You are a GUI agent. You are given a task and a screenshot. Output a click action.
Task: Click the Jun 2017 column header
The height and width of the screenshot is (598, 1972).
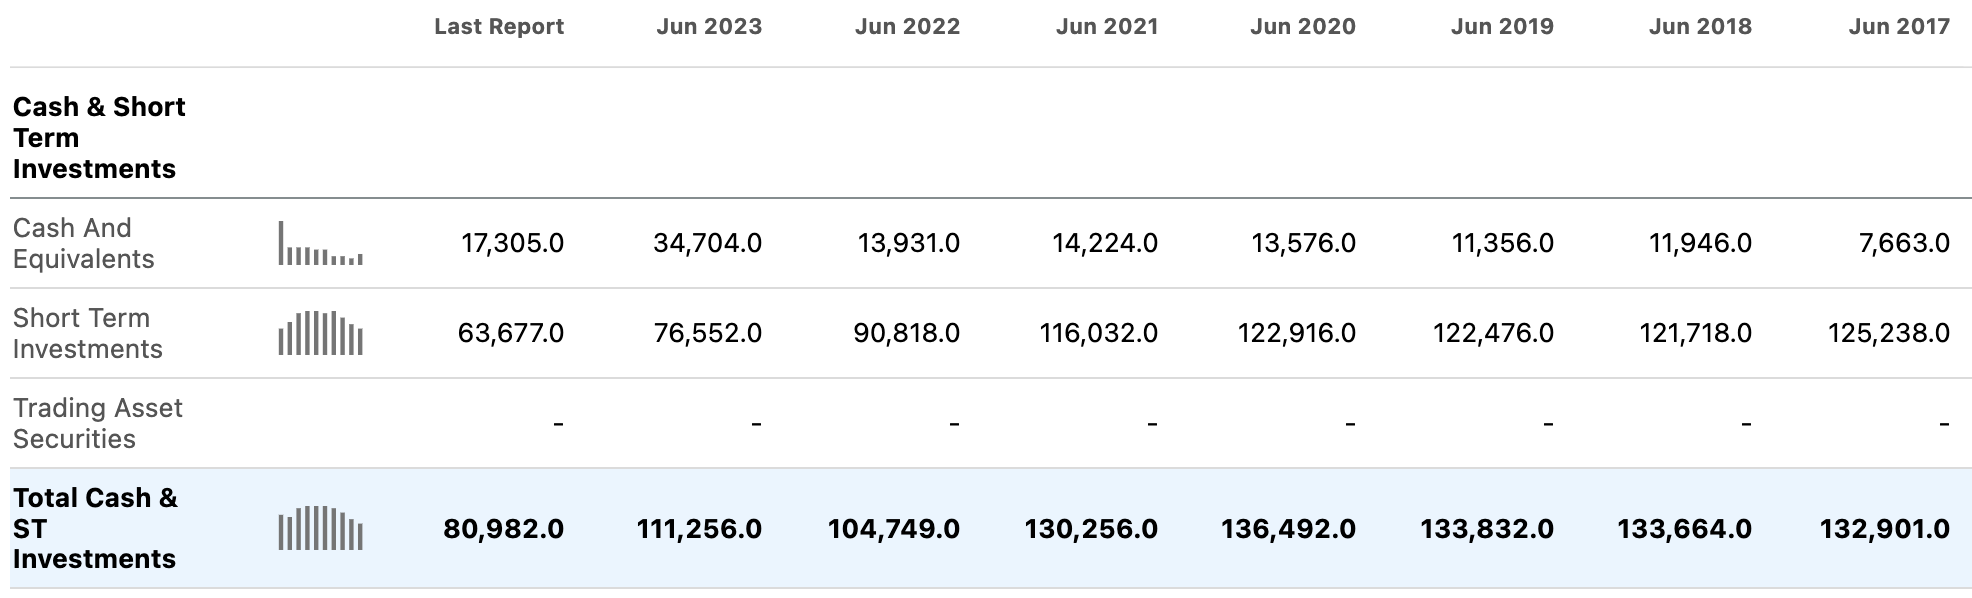[x=1898, y=27]
